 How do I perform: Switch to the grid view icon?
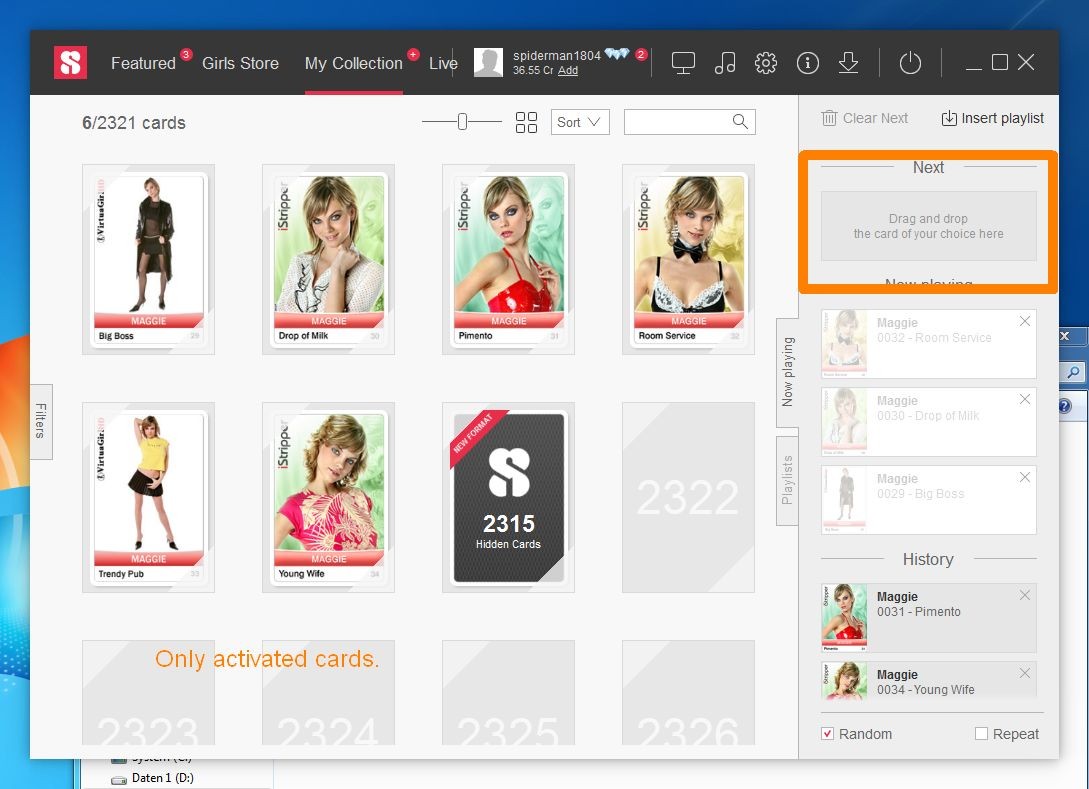[x=526, y=122]
